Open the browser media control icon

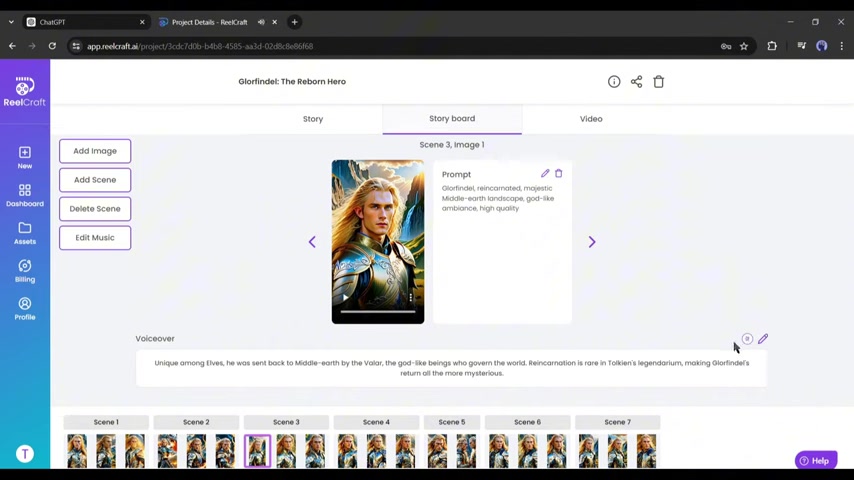pyautogui.click(x=801, y=46)
